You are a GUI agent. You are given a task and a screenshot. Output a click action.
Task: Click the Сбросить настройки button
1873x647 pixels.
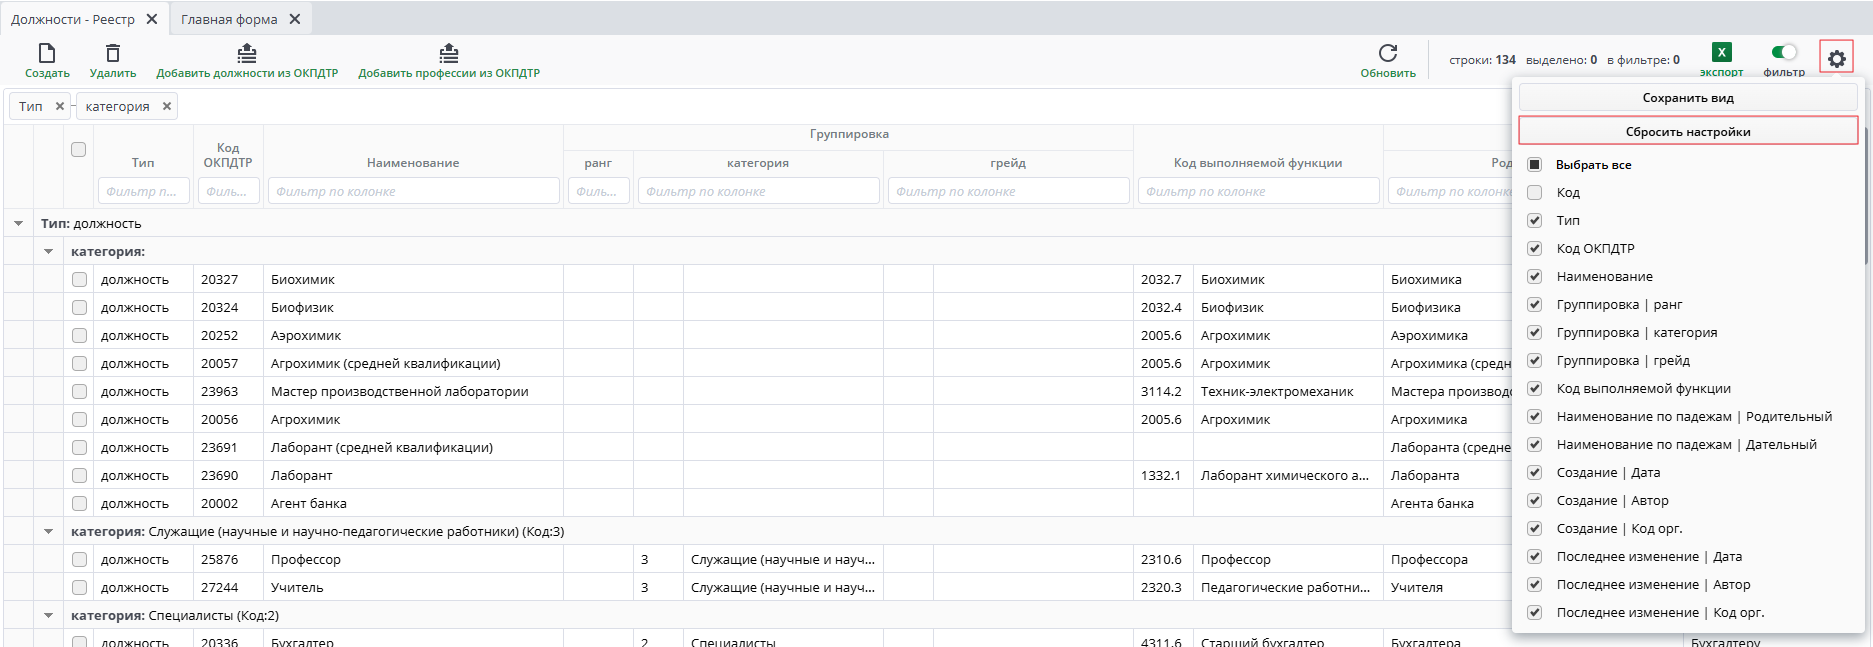(x=1687, y=132)
